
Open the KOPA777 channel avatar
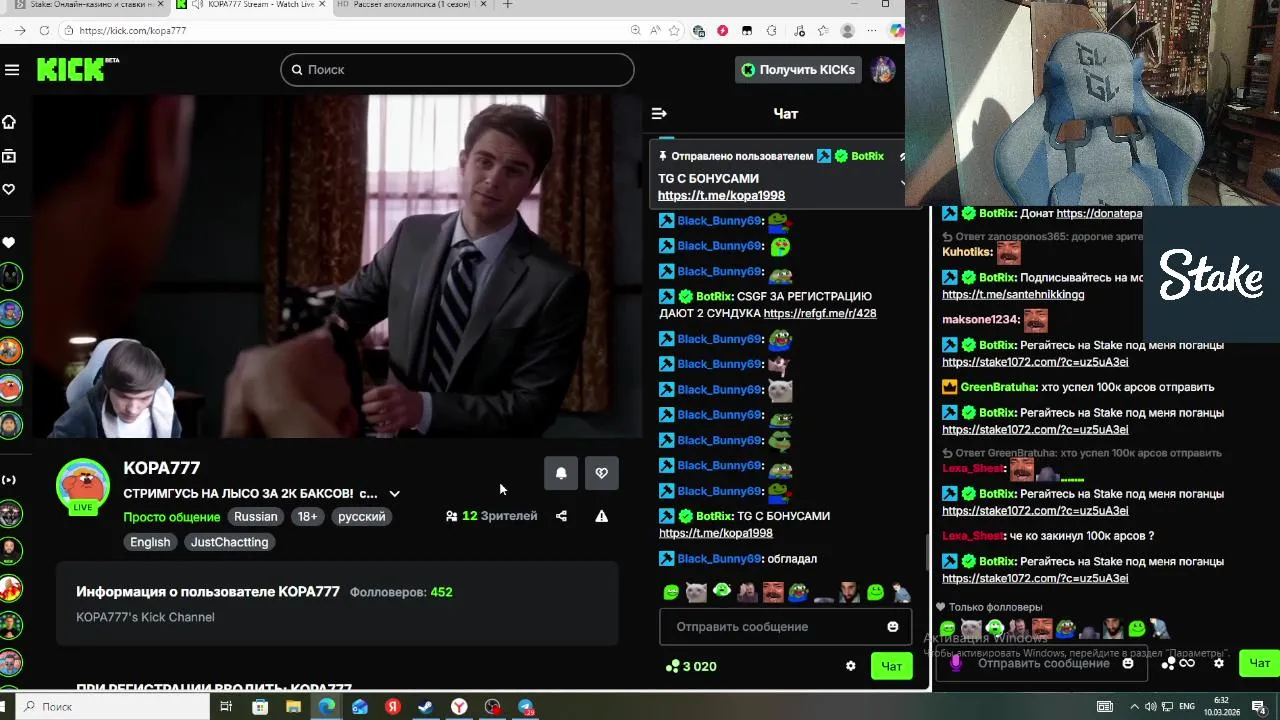83,486
